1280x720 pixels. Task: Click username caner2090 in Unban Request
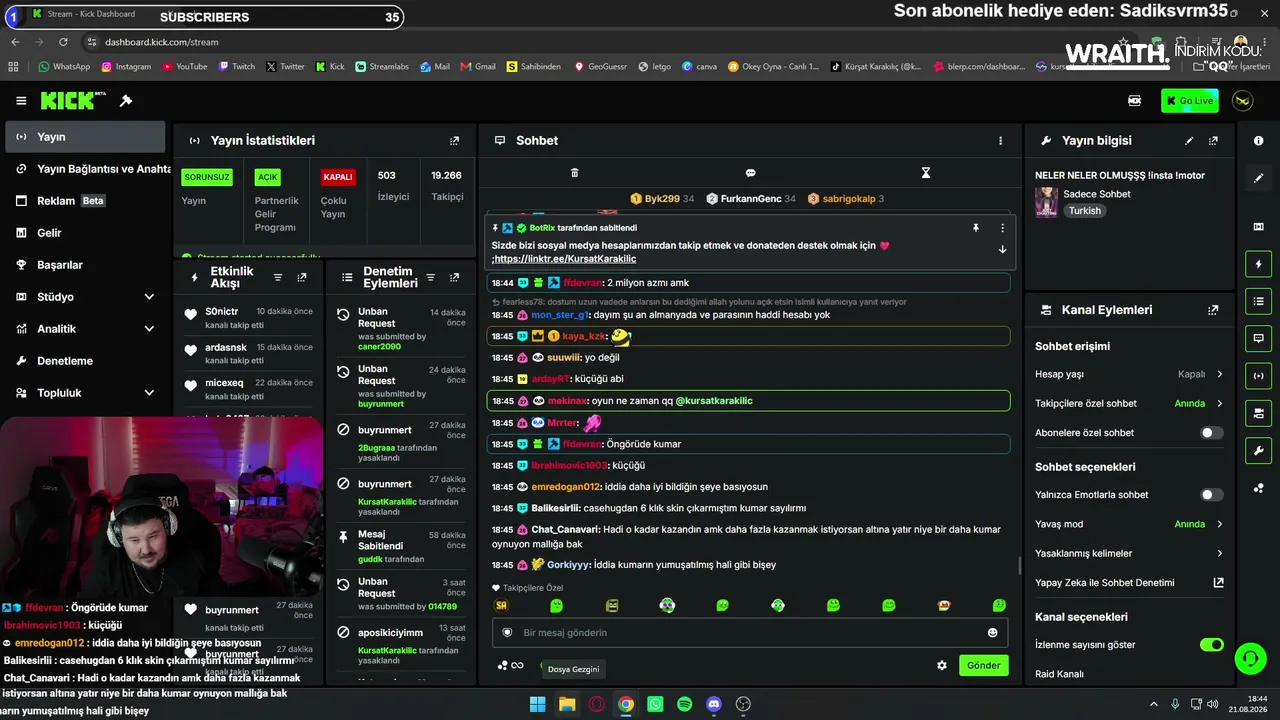(x=379, y=346)
